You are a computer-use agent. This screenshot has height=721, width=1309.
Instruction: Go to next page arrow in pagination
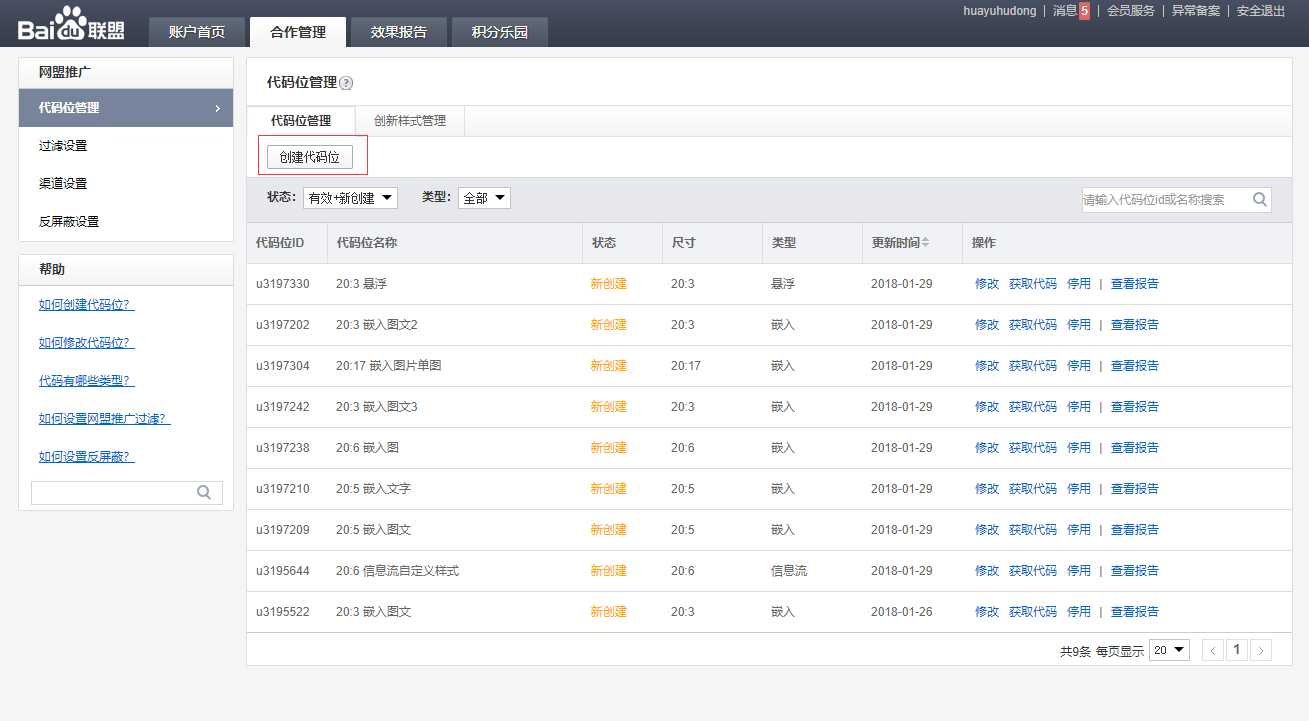1261,650
